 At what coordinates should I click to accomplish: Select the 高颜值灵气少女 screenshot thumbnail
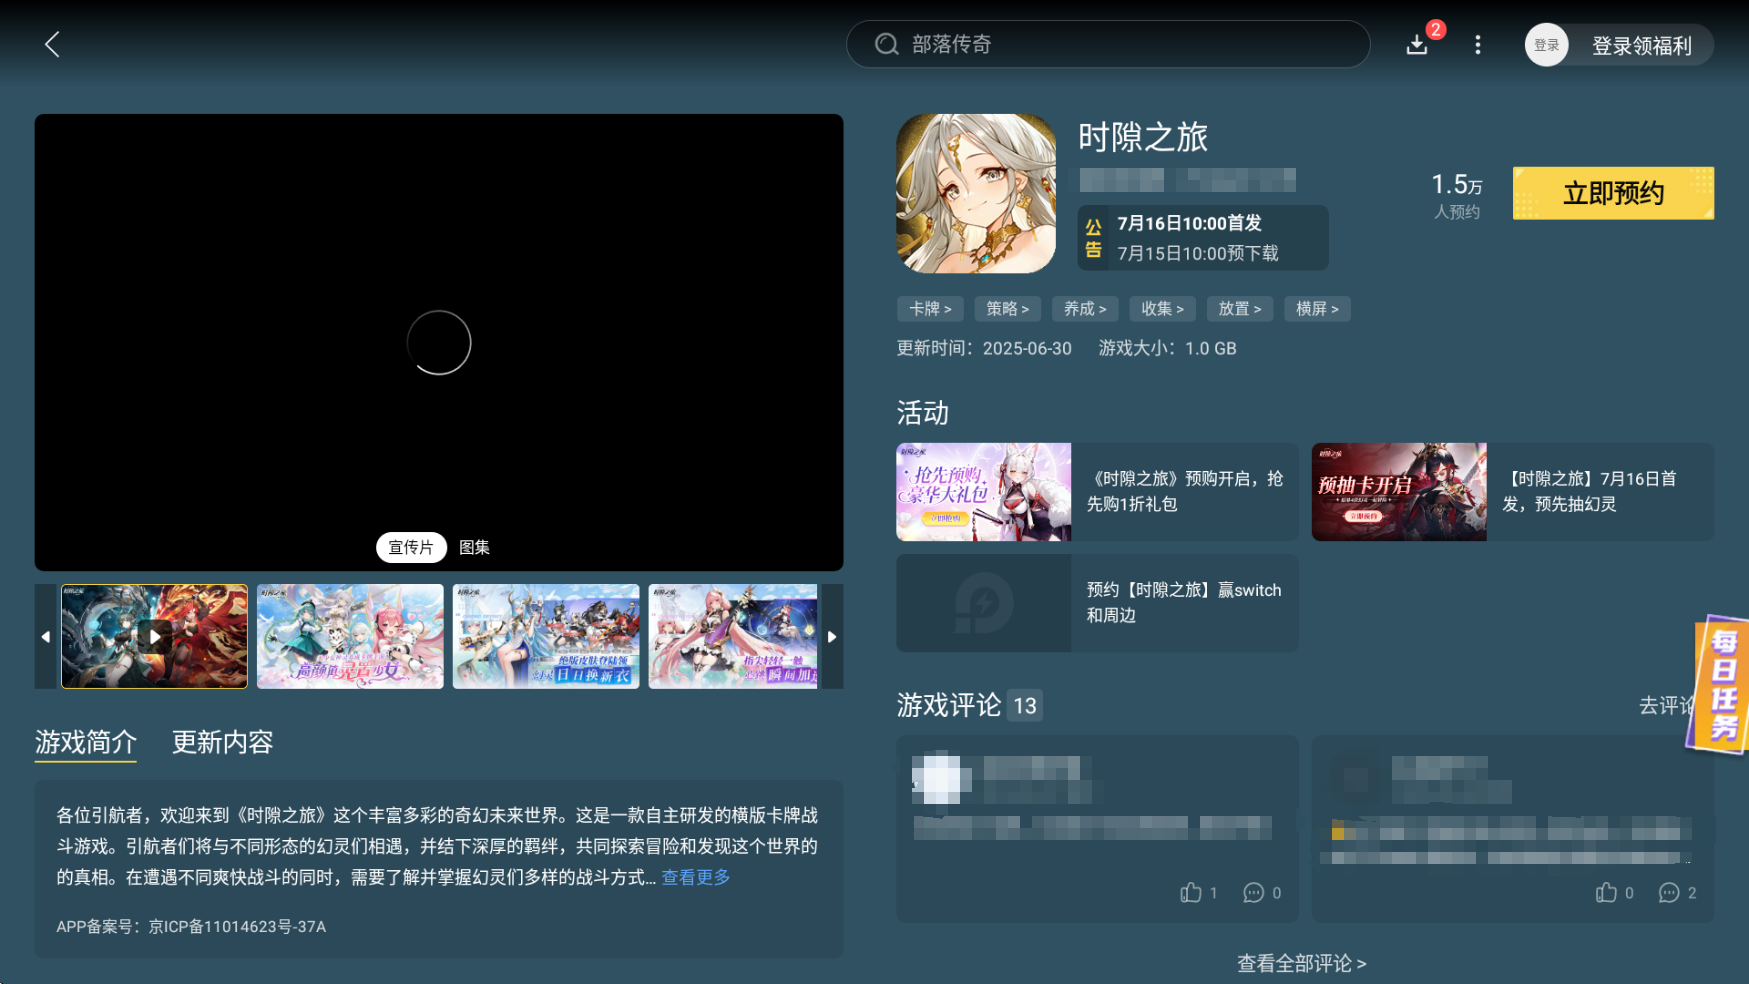point(350,636)
